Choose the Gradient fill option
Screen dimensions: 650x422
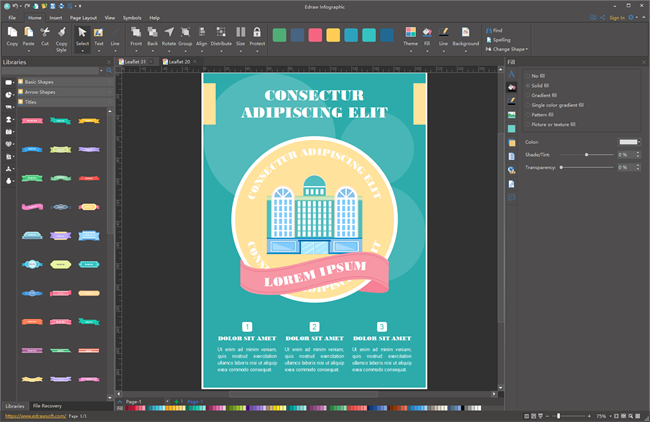[528, 95]
